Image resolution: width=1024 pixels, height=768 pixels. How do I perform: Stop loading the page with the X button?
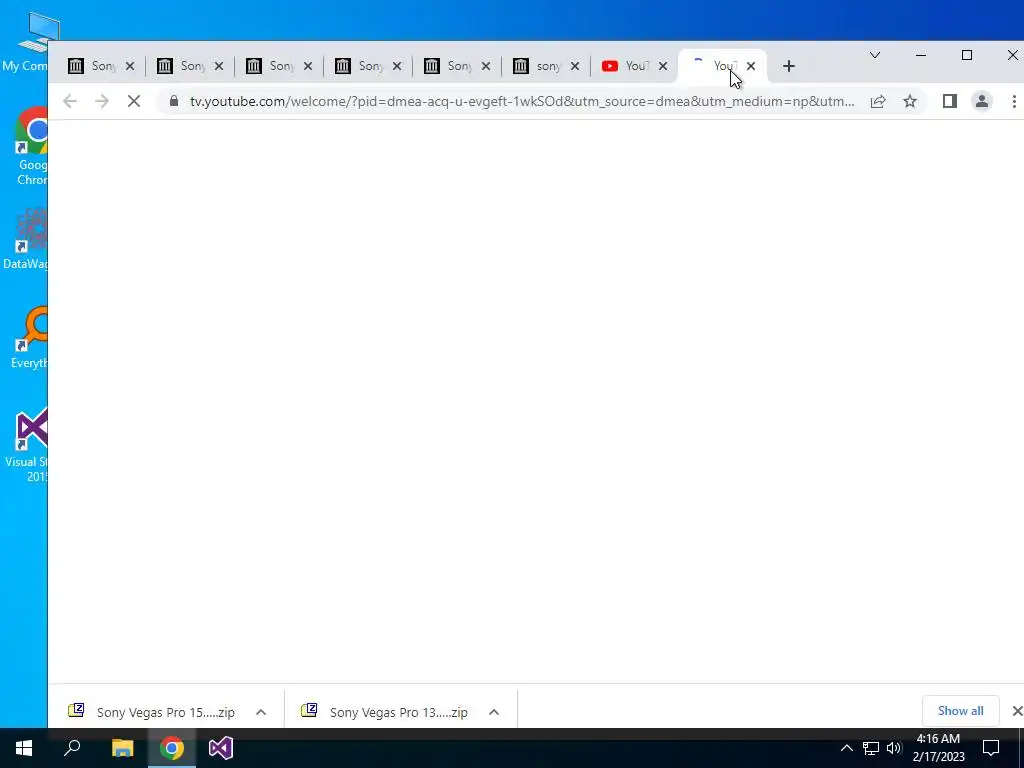(134, 101)
